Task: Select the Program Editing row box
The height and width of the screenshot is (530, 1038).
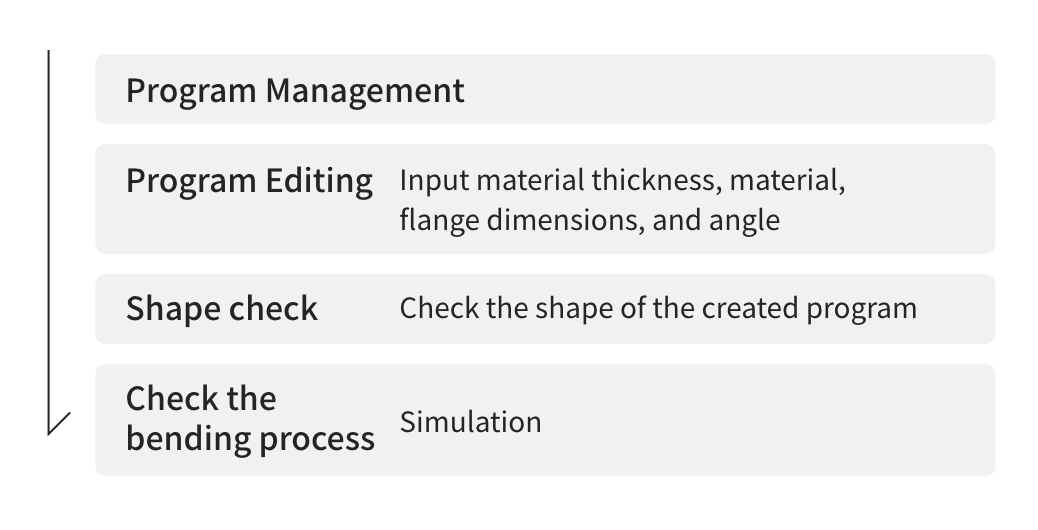Action: pos(545,199)
